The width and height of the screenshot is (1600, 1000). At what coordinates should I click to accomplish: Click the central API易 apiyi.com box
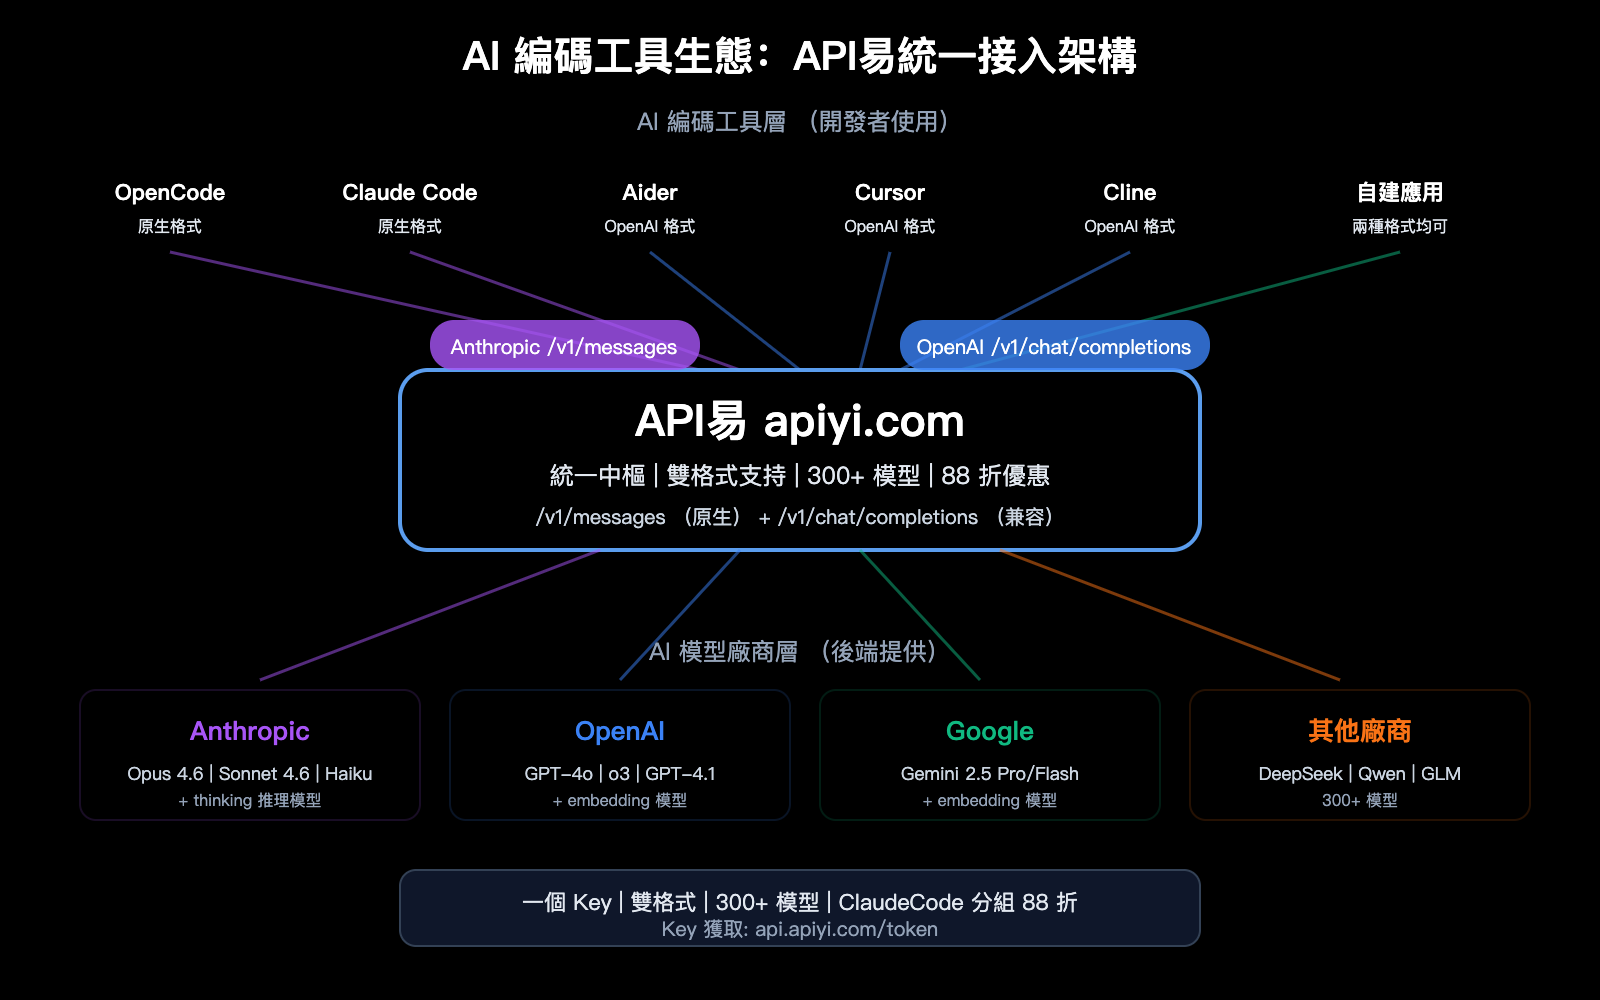point(800,460)
